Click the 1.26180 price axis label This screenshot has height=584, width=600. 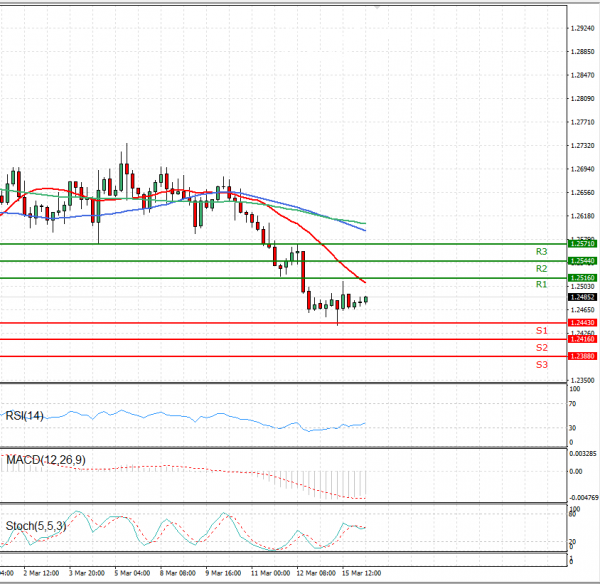pyautogui.click(x=582, y=216)
